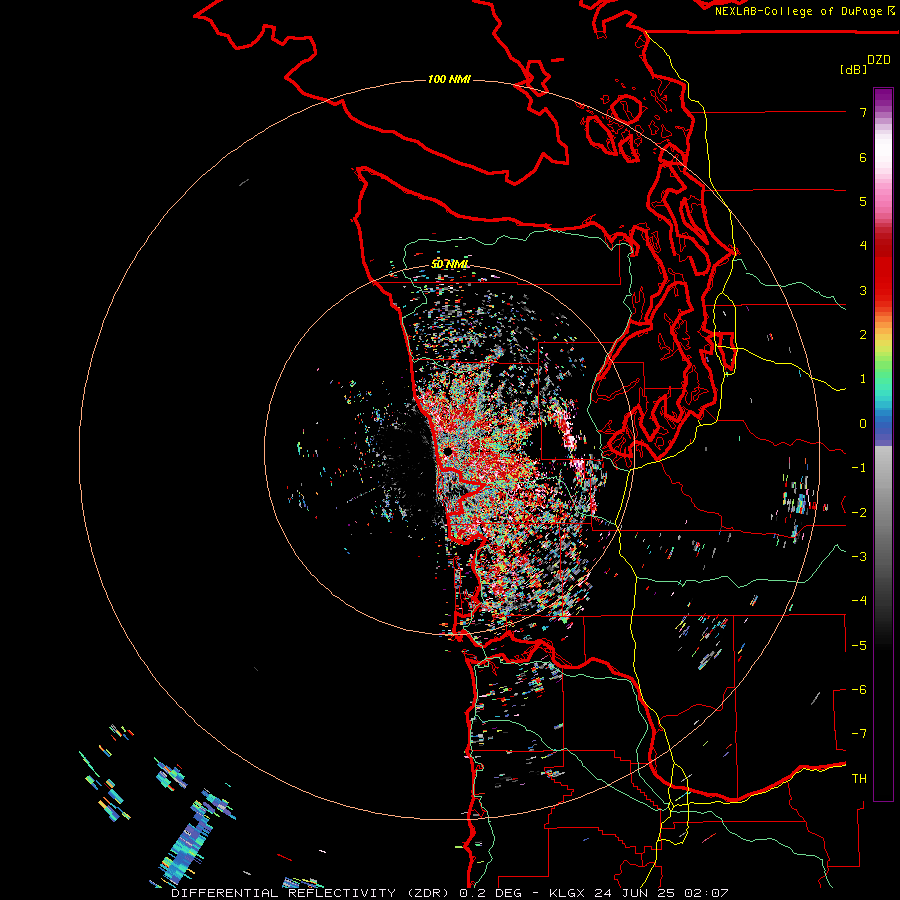Click the -5 value on color scale
This screenshot has height=900, width=900.
(859, 646)
